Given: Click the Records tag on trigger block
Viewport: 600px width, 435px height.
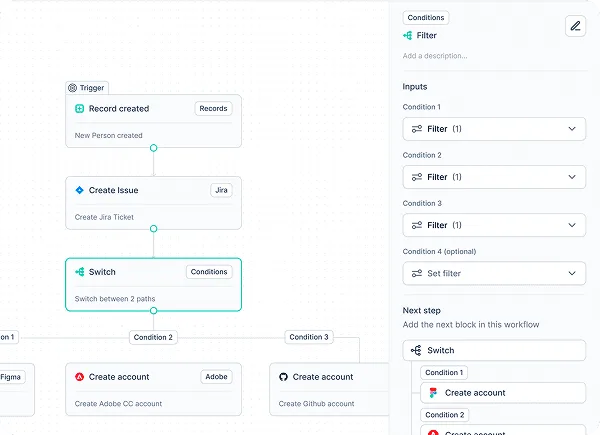Looking at the screenshot, I should [x=214, y=109].
